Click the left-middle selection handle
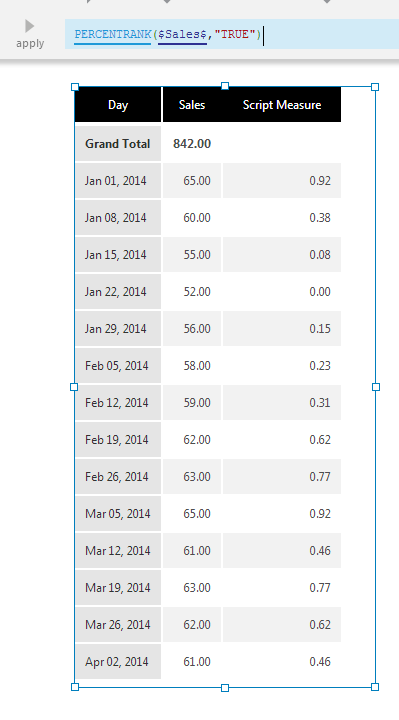 [74, 387]
